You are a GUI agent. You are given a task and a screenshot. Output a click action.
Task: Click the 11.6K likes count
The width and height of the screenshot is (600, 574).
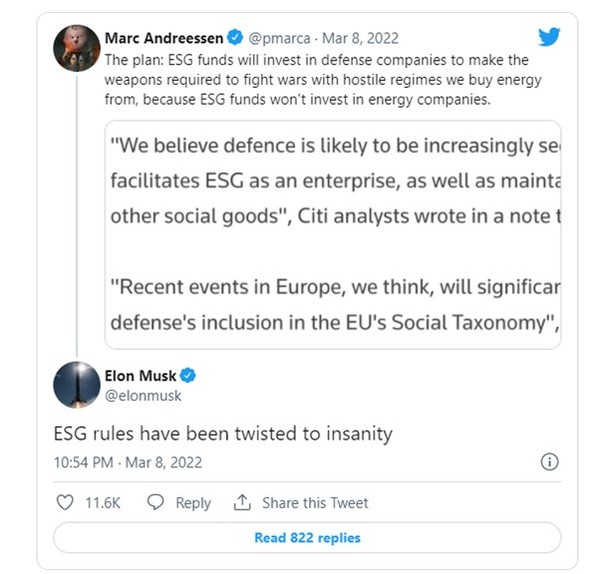coord(104,503)
